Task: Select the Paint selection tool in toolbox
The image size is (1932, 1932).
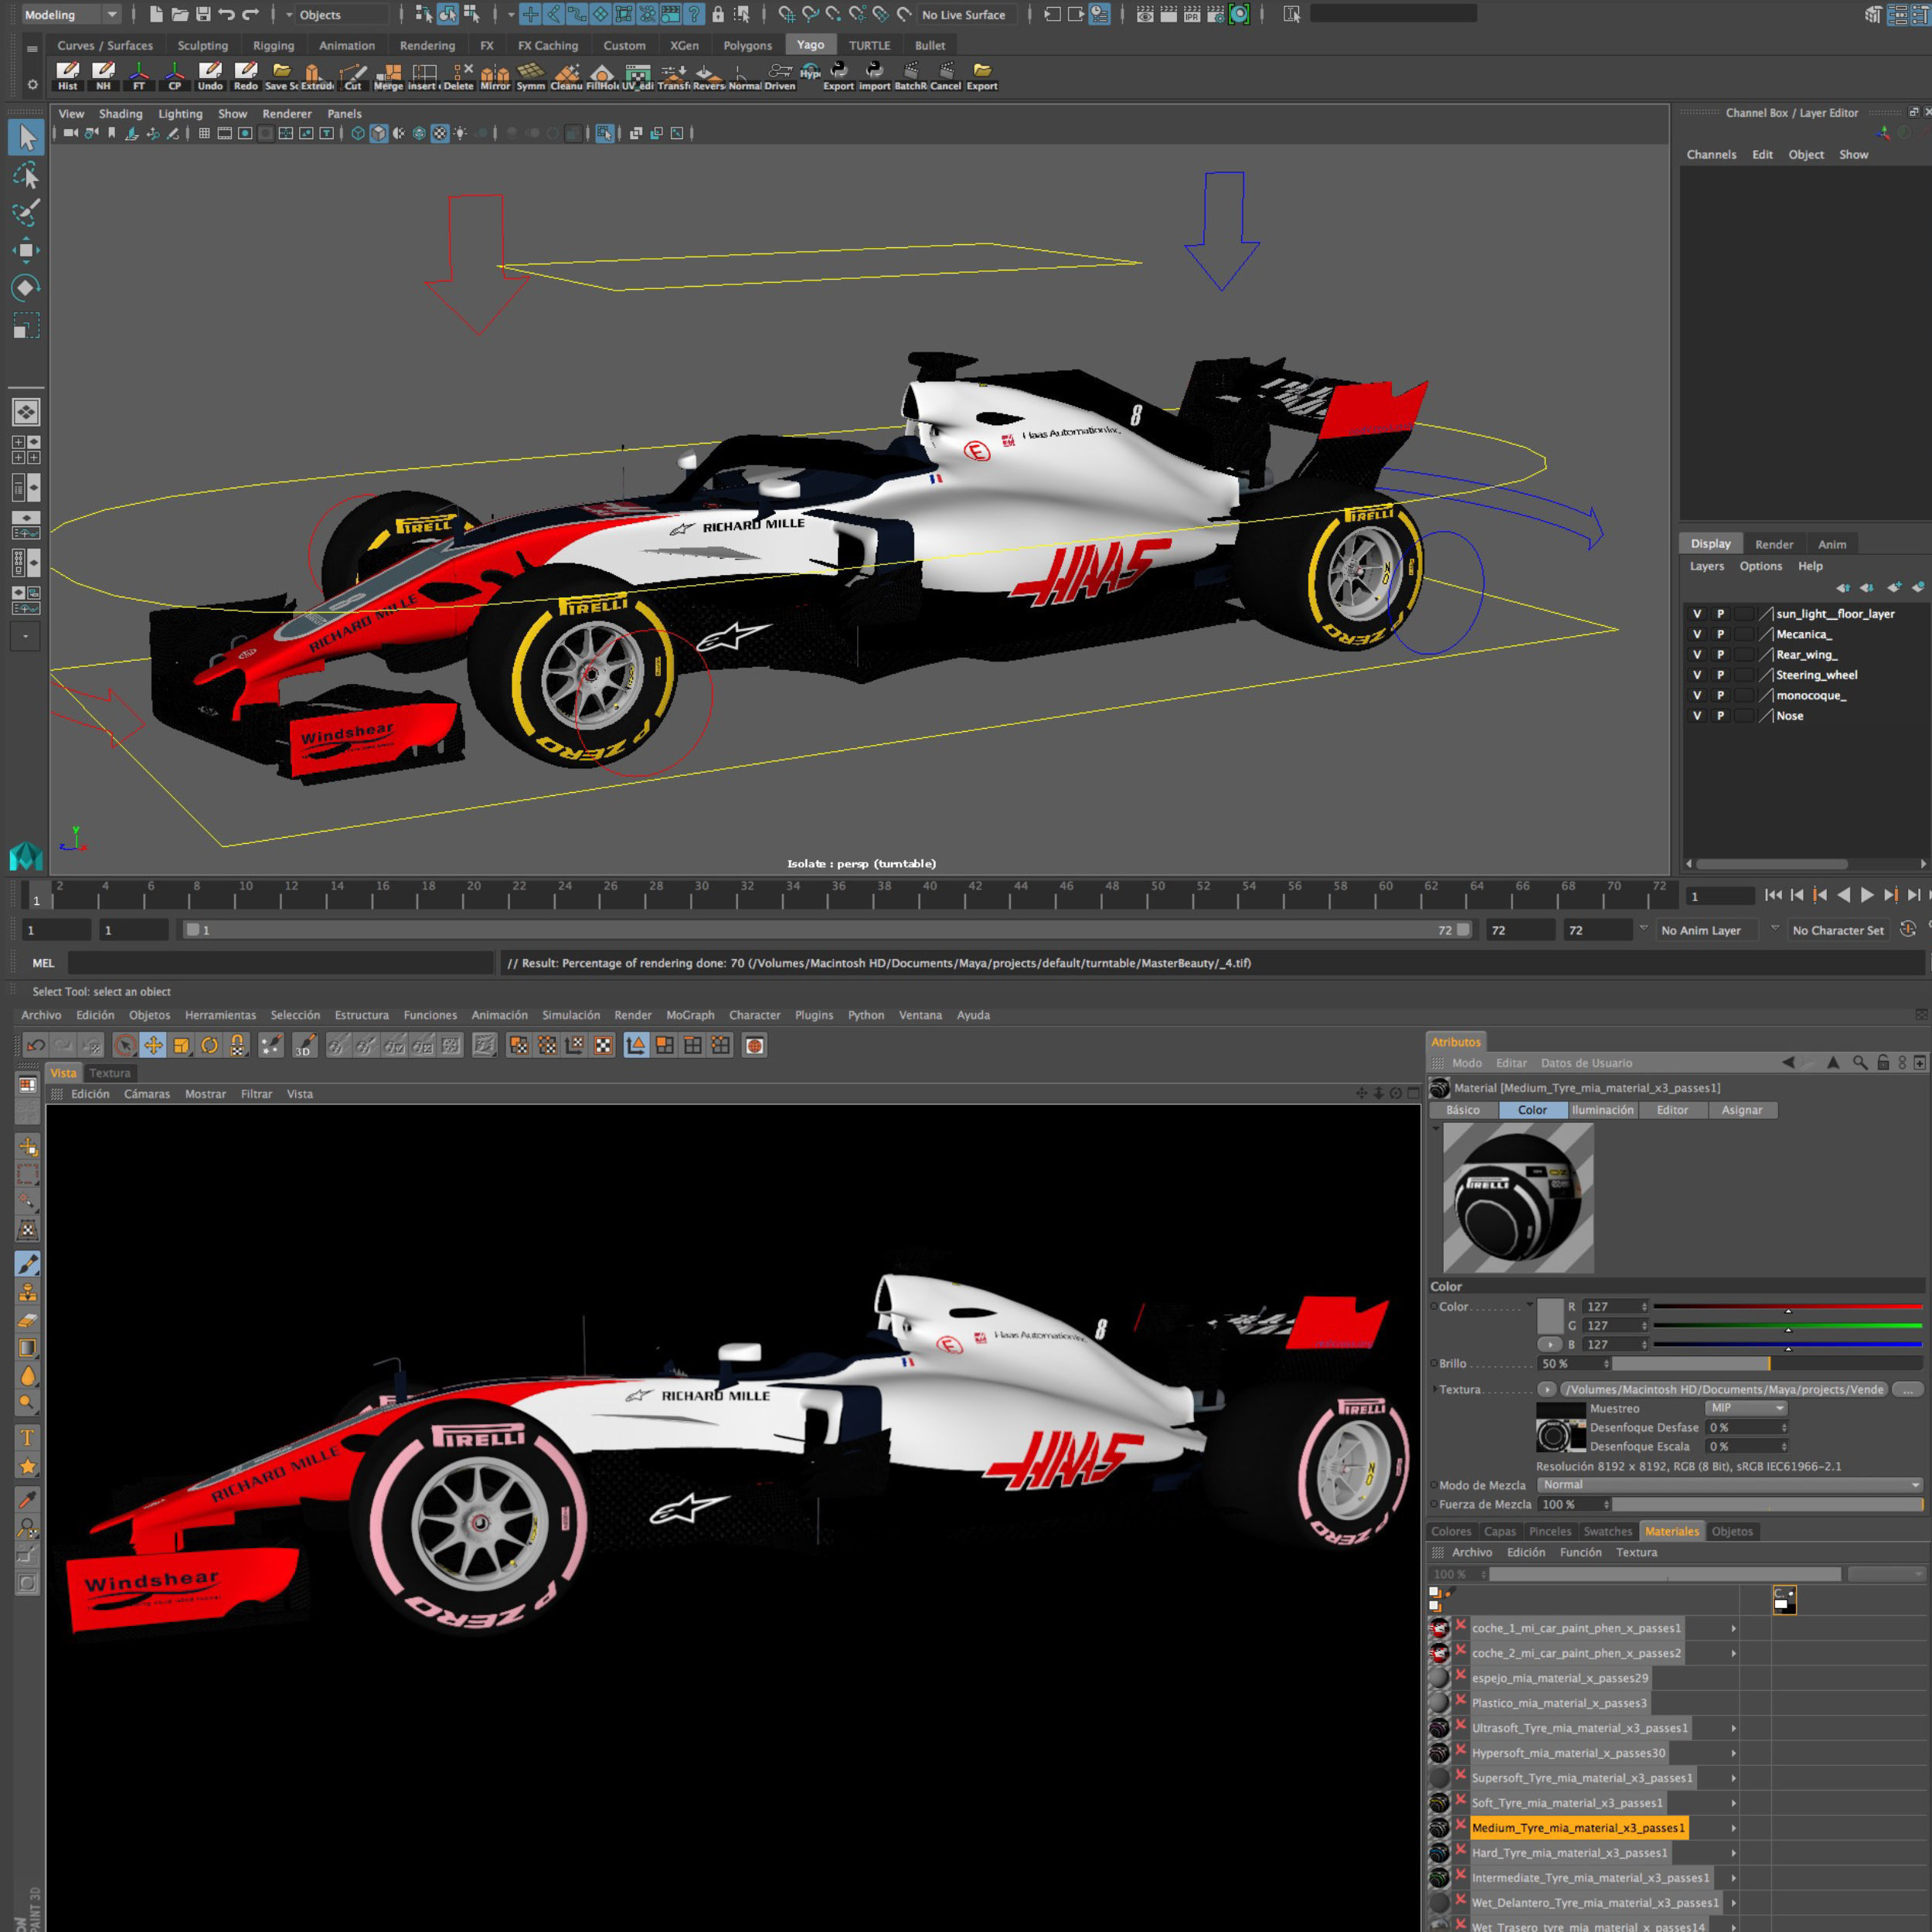Action: (26, 213)
